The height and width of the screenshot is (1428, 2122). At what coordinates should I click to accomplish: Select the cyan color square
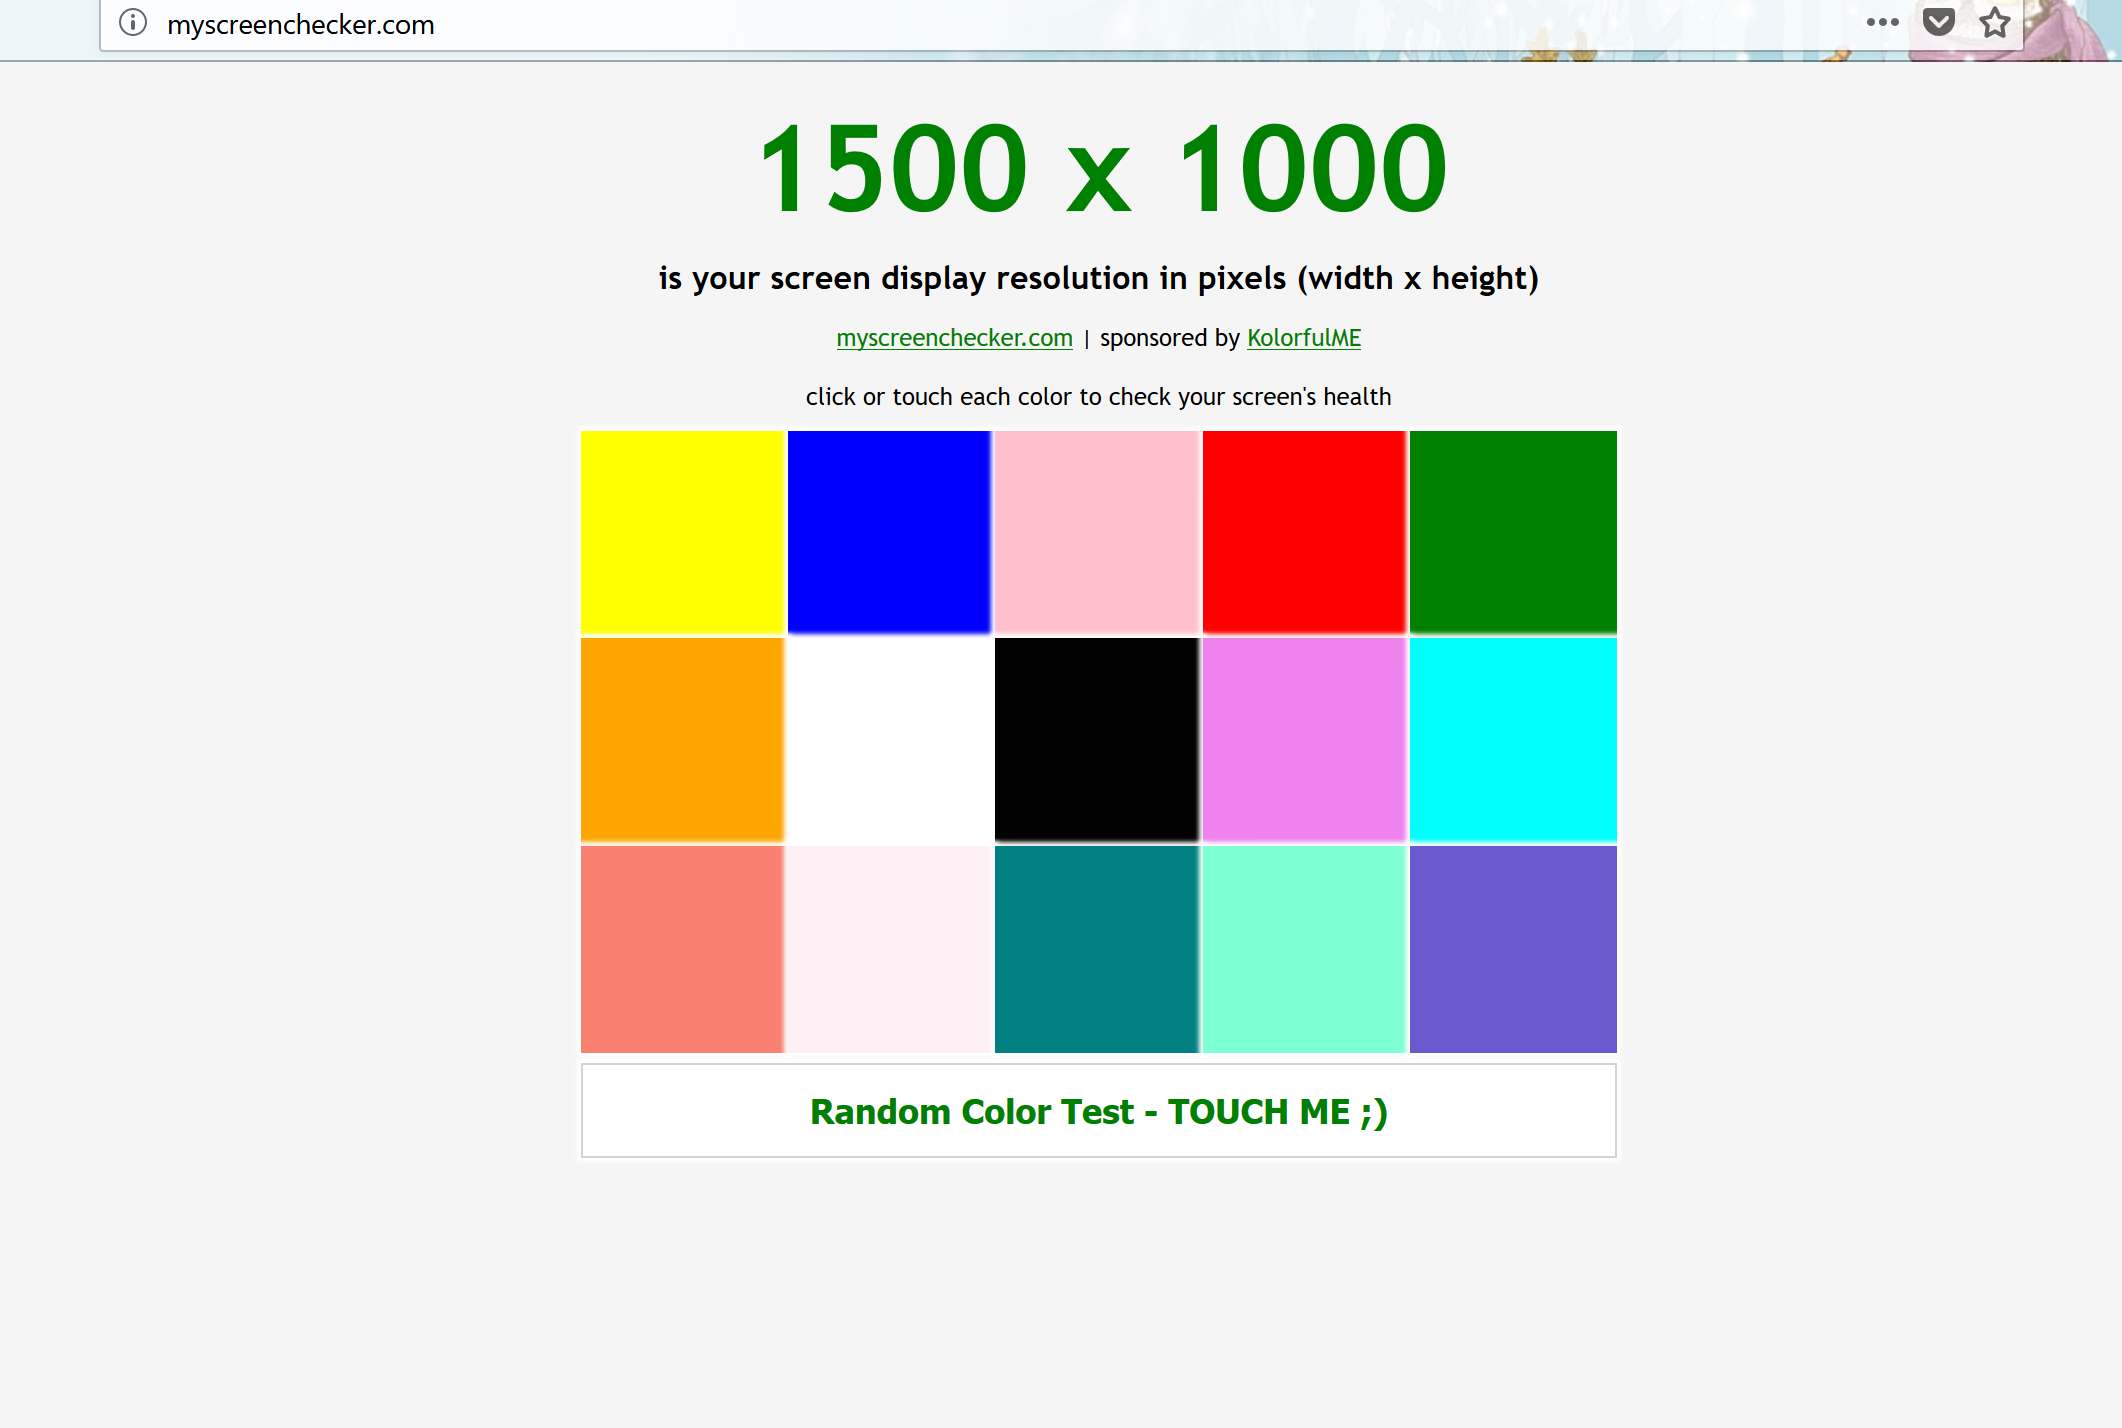click(x=1512, y=740)
